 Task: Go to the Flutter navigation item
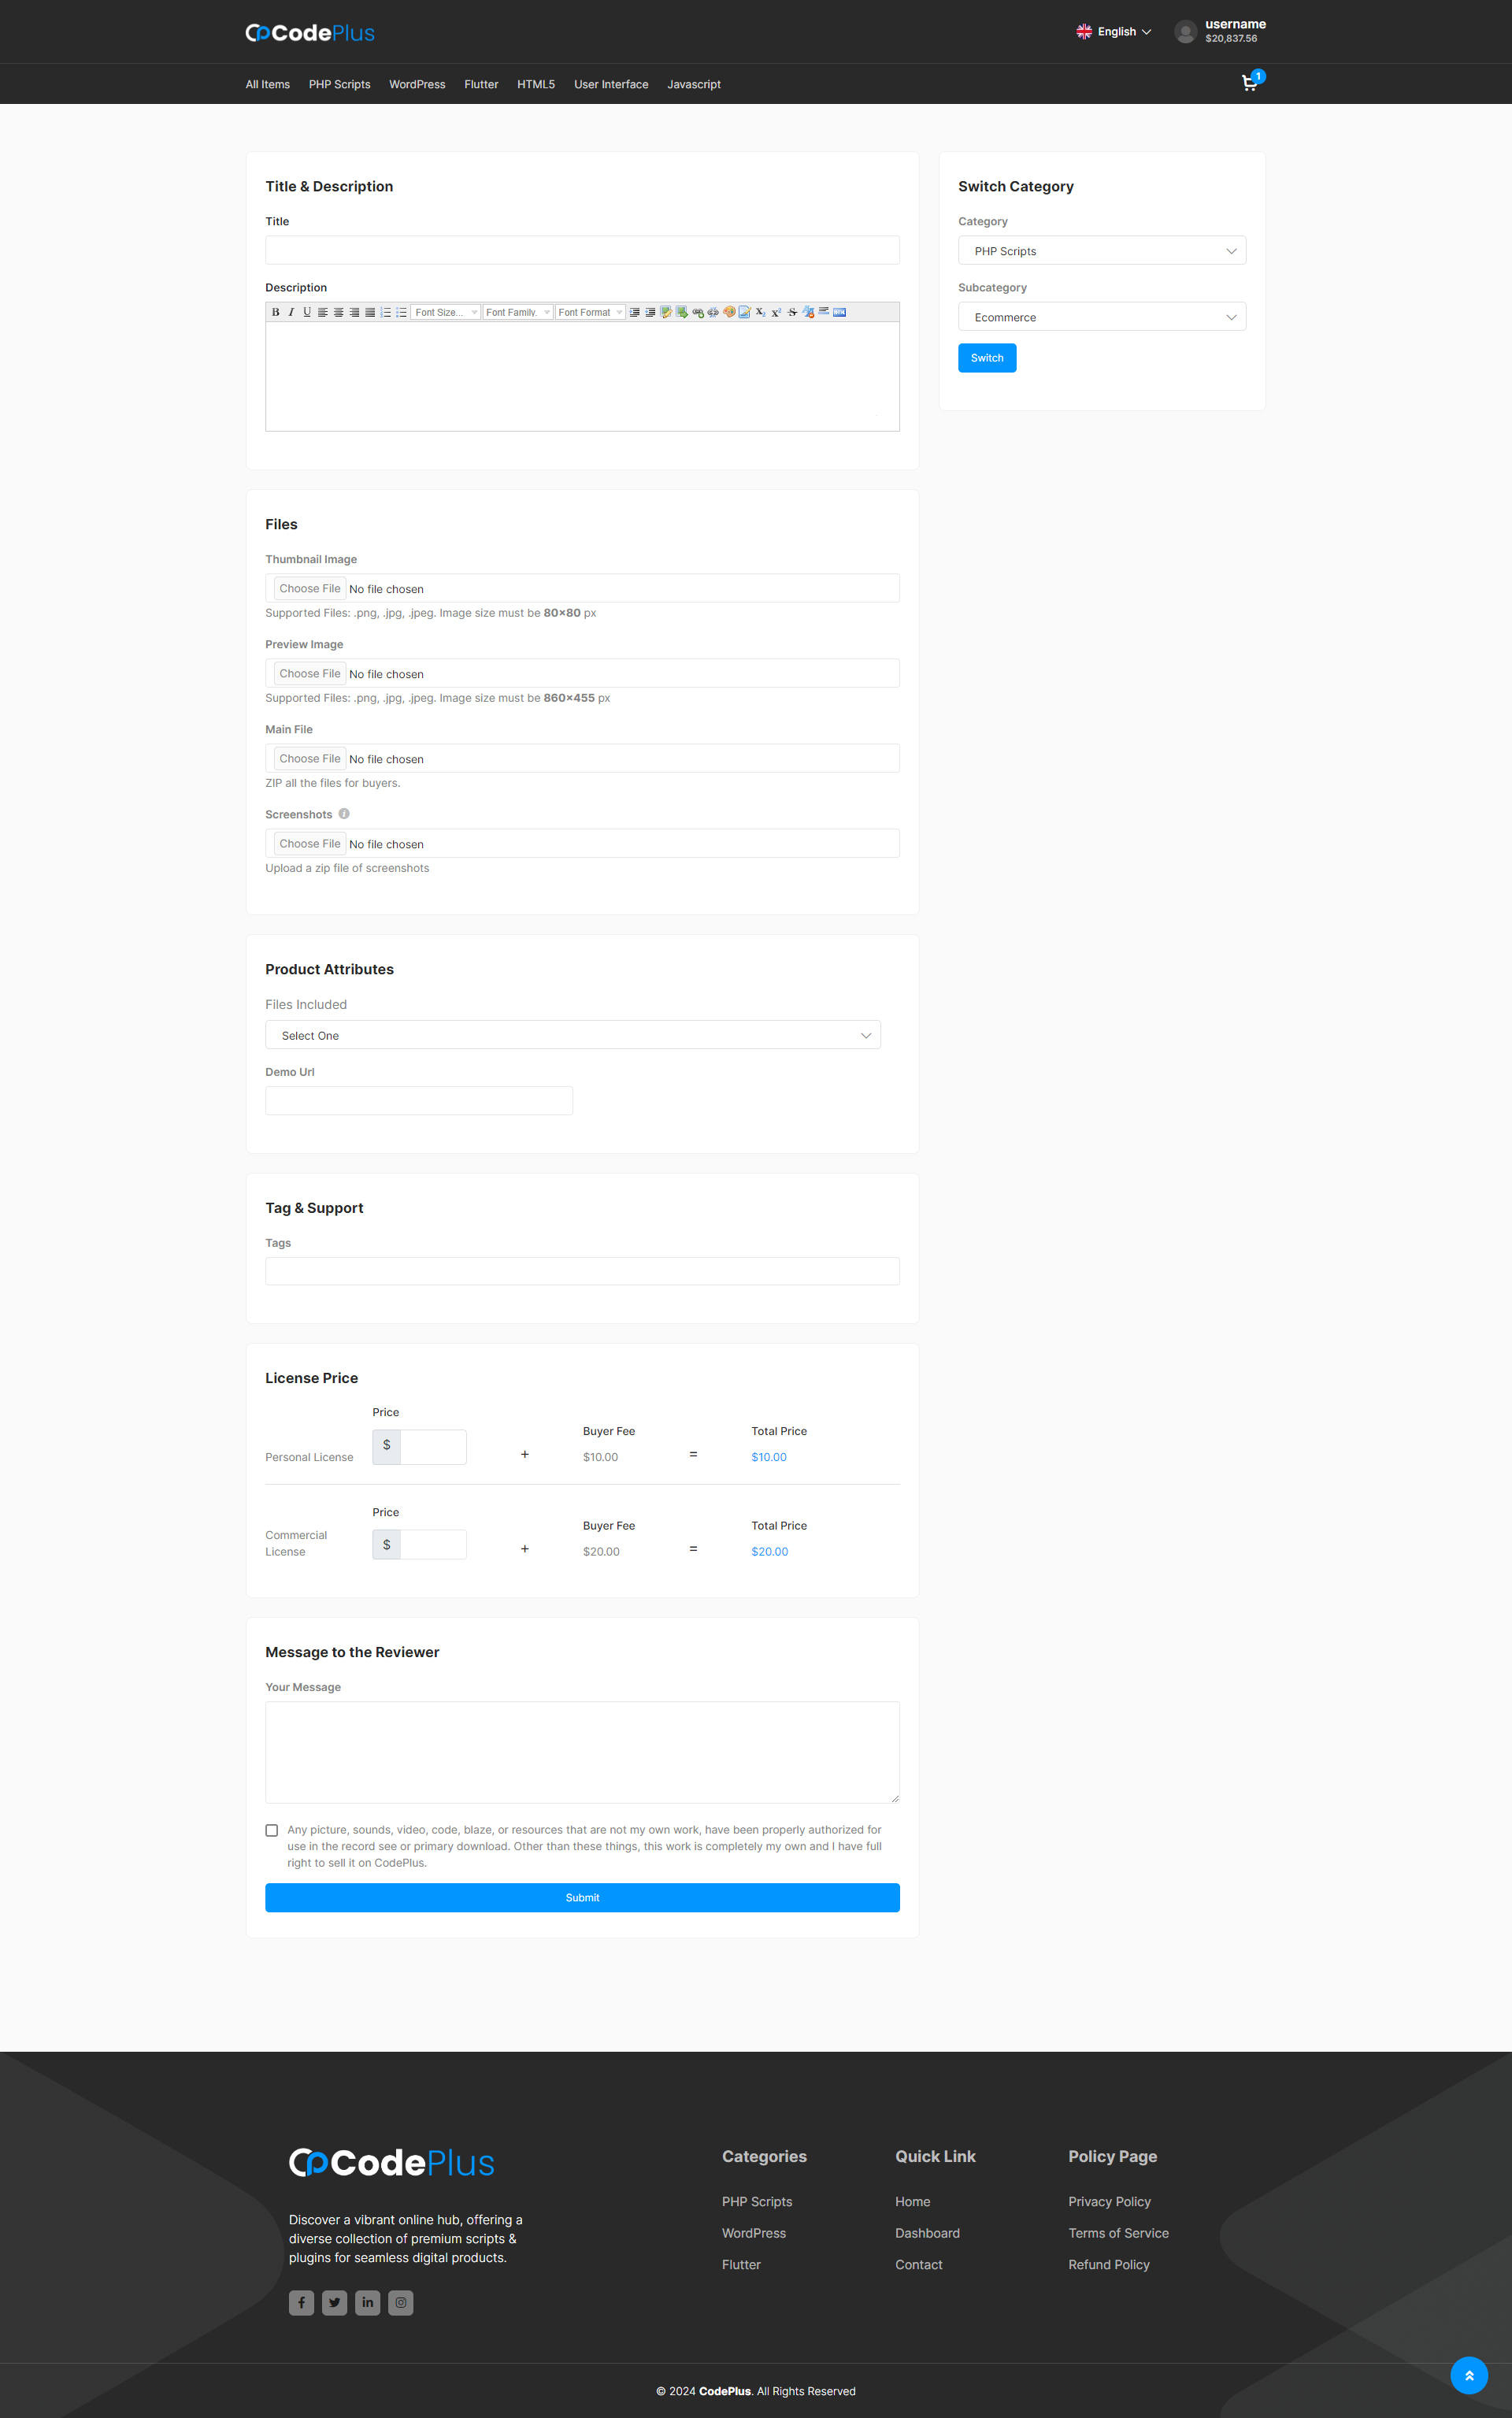(481, 84)
